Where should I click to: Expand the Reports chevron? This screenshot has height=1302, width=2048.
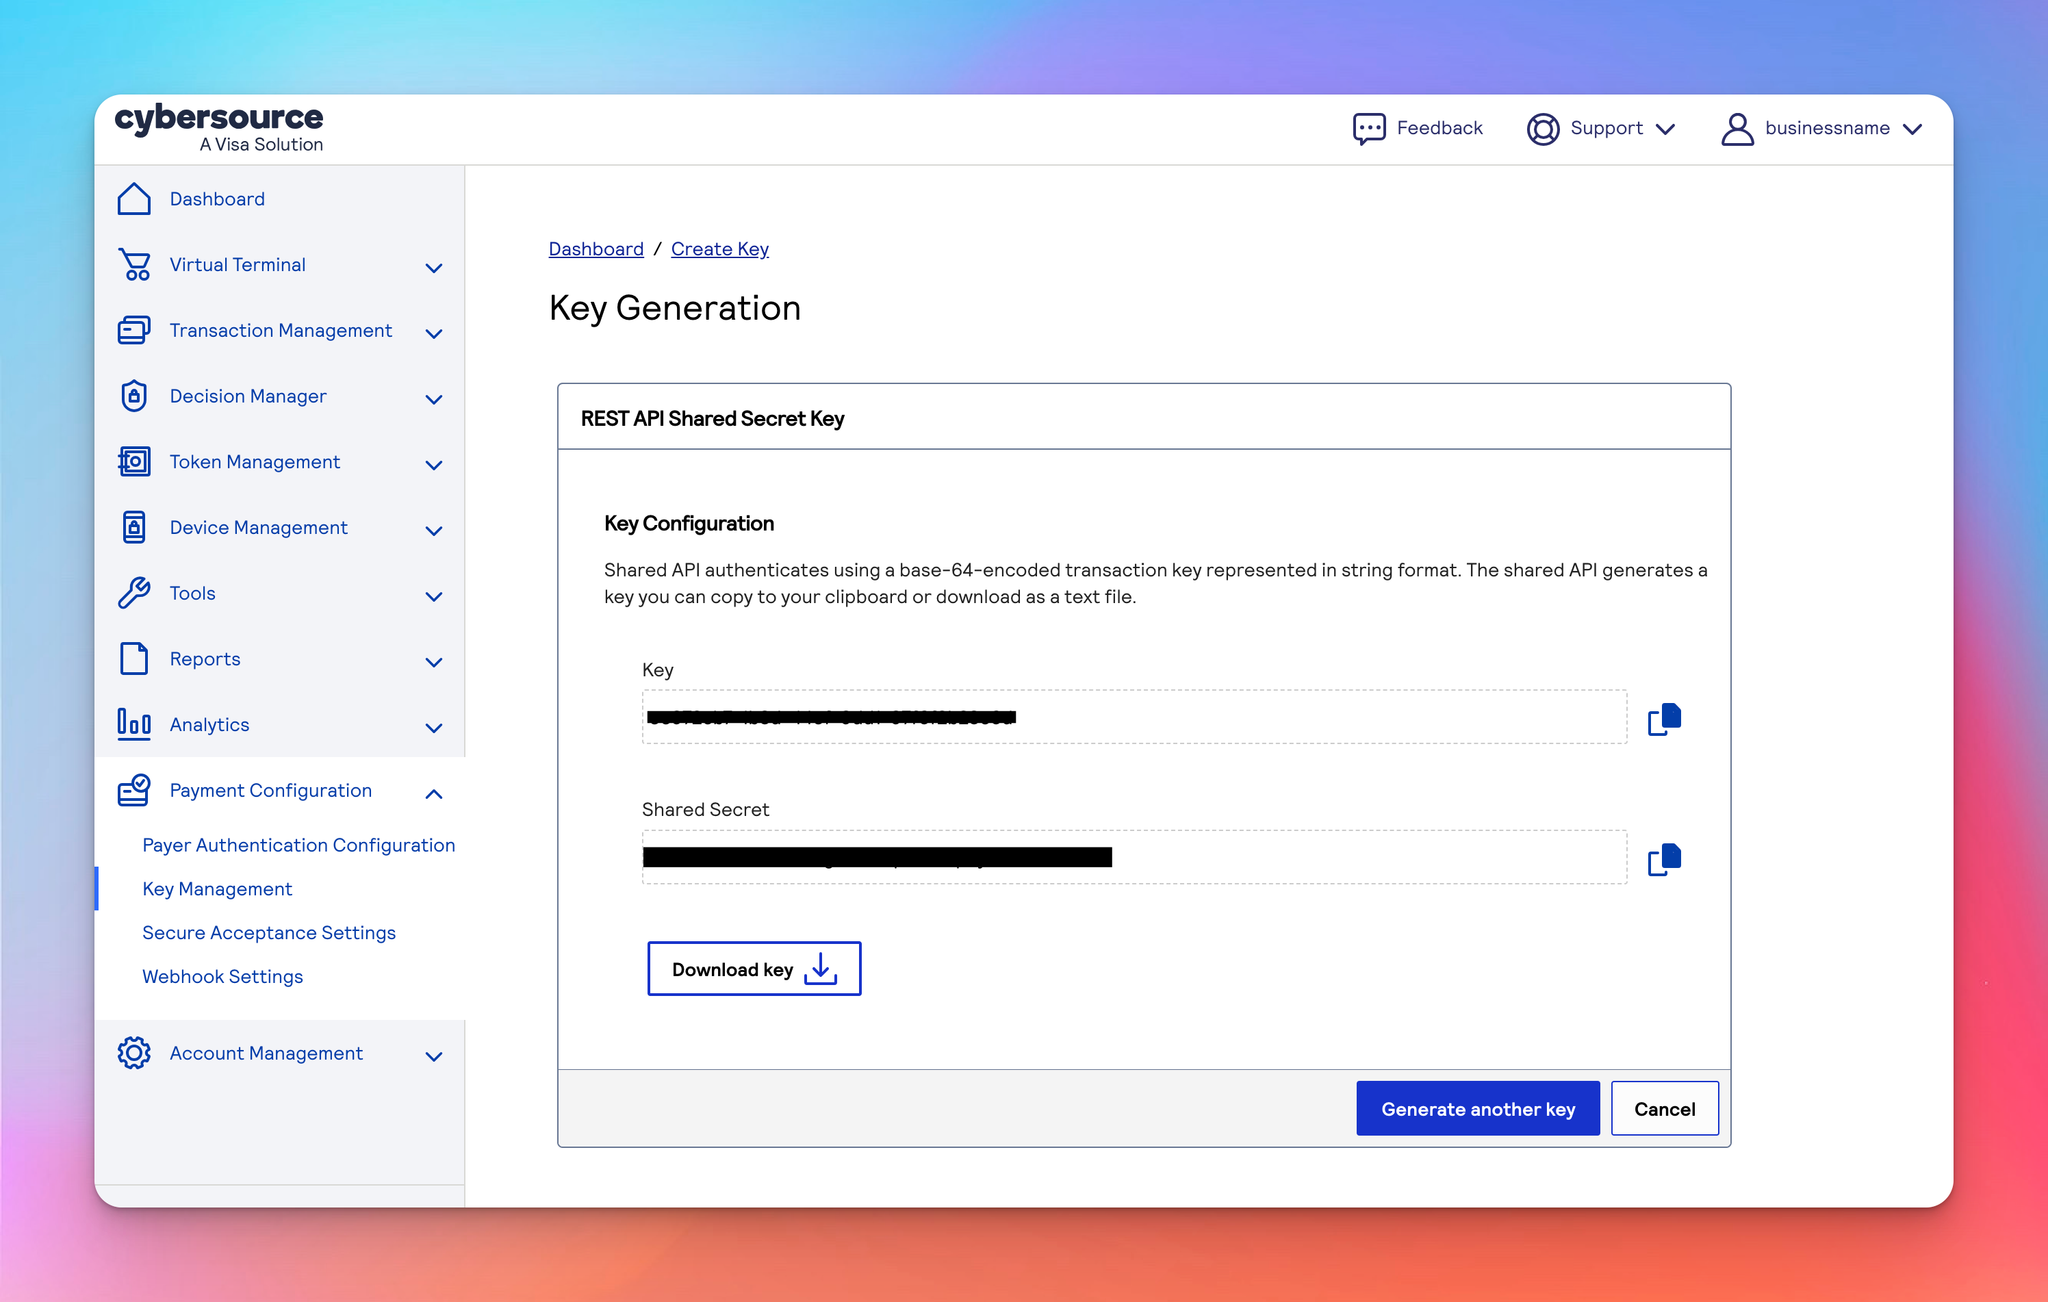coord(434,662)
